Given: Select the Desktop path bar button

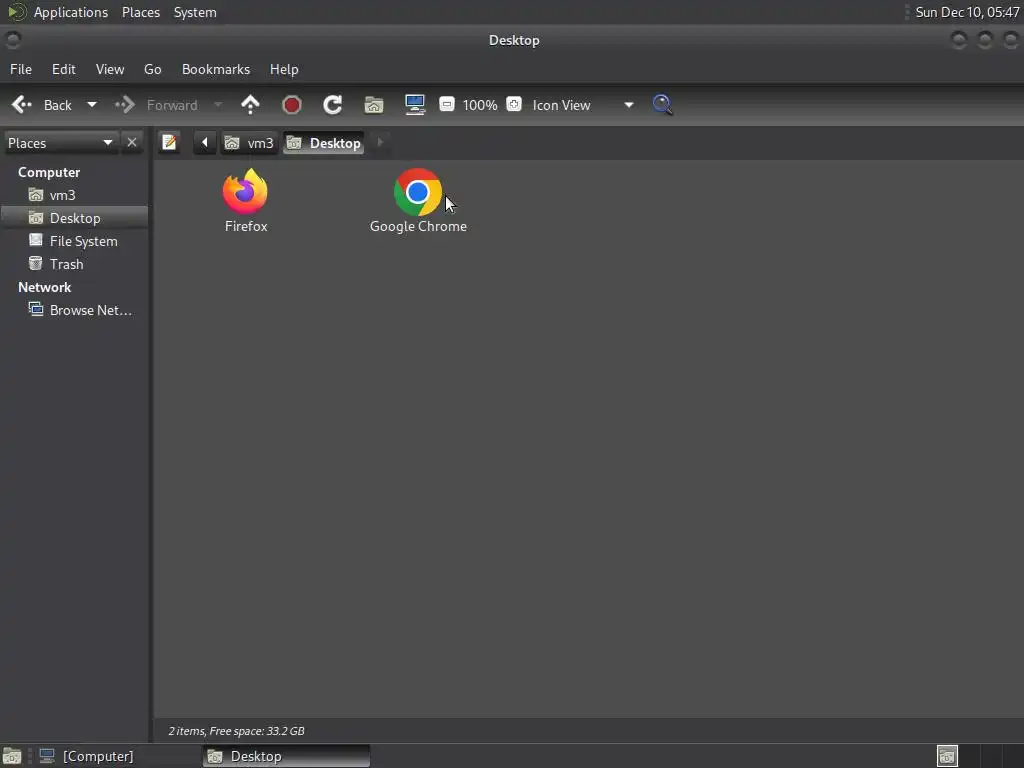Looking at the screenshot, I should (x=324, y=143).
